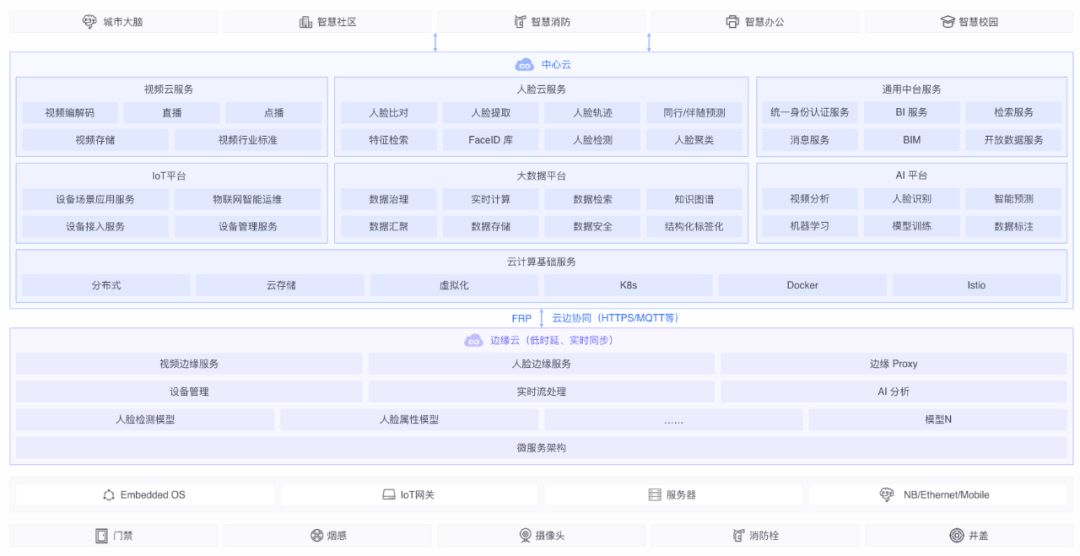Viewport: 1080px width, 556px height.
Task: Click the 烟感 smoke sensor icon
Action: [x=316, y=535]
